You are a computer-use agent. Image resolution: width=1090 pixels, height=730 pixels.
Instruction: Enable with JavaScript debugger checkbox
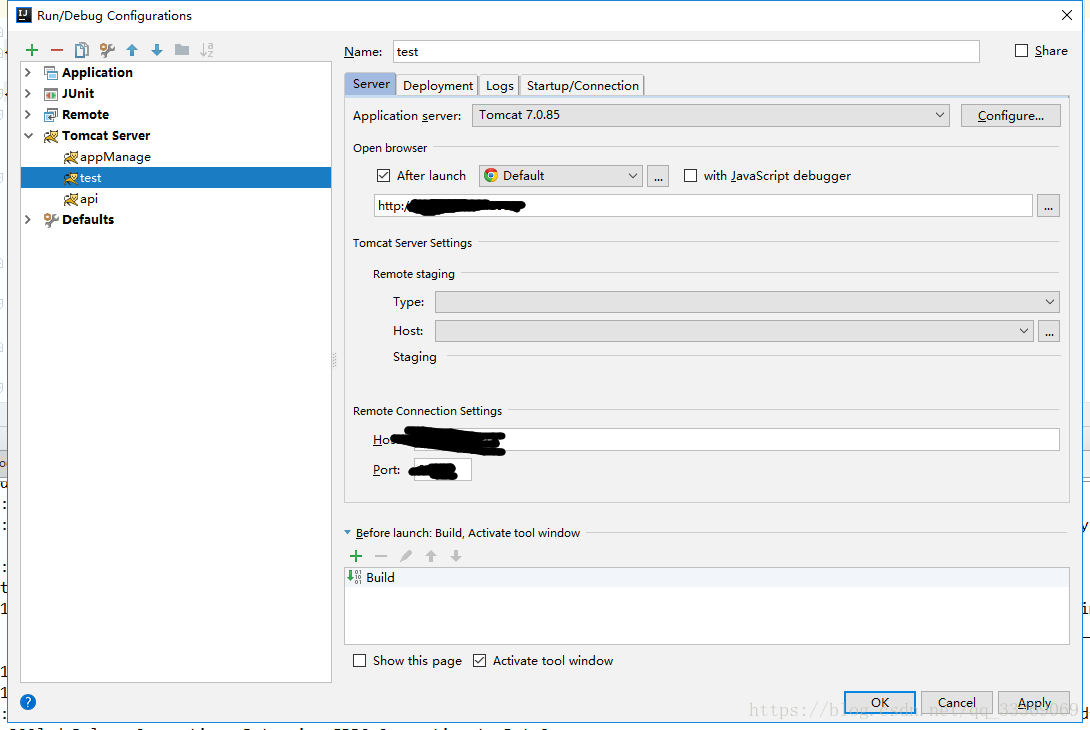tap(690, 176)
